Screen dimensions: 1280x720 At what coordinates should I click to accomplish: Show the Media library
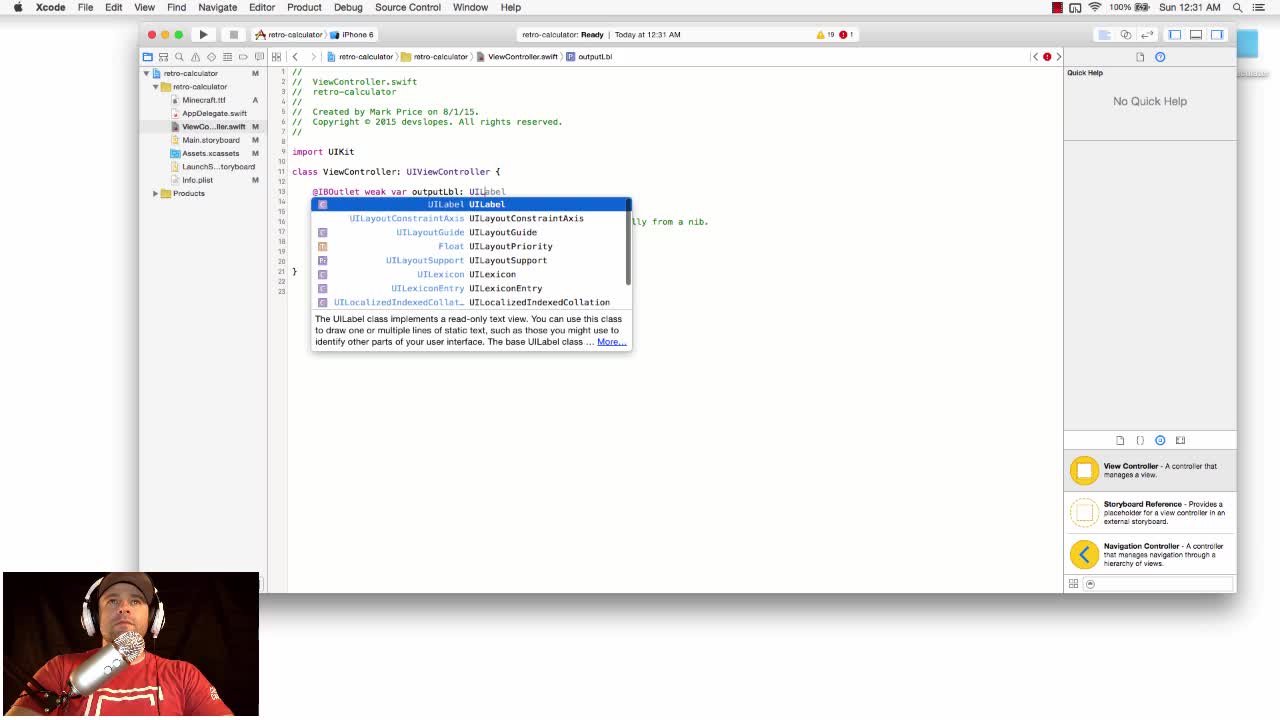click(1180, 440)
